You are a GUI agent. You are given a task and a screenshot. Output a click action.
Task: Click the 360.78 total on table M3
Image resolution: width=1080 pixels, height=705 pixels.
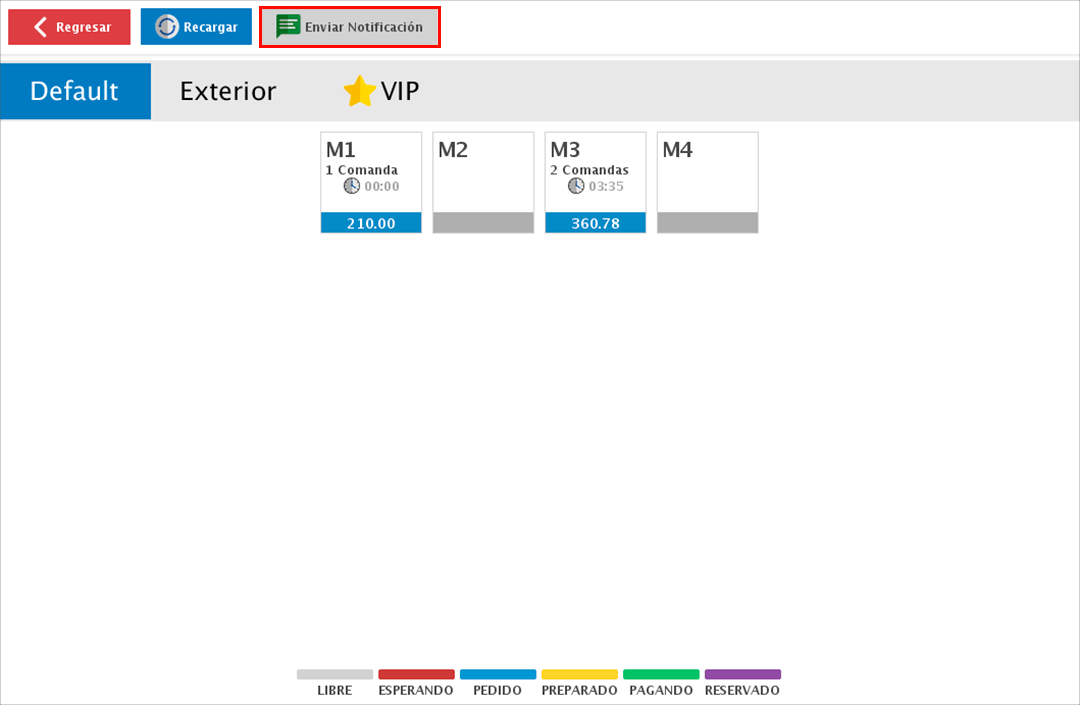[x=595, y=223]
